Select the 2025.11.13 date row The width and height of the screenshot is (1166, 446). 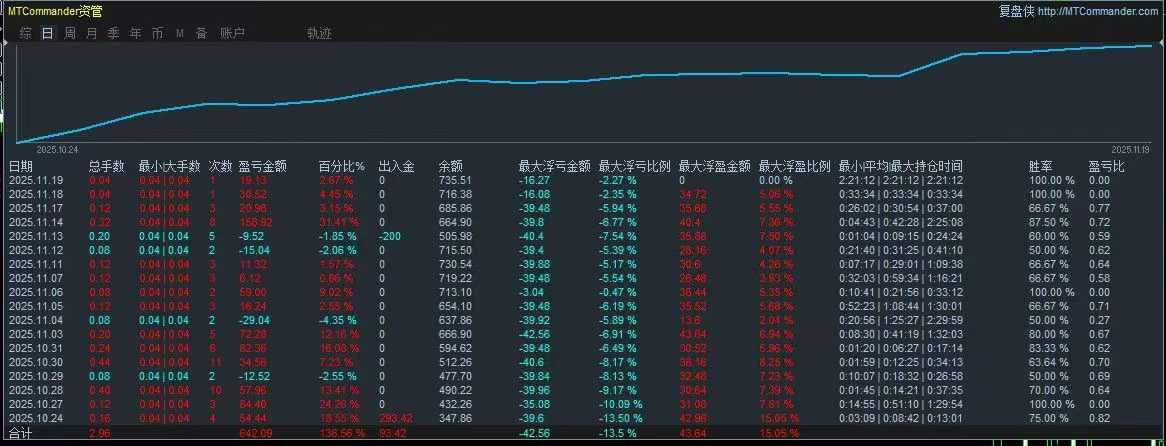tap(583, 236)
